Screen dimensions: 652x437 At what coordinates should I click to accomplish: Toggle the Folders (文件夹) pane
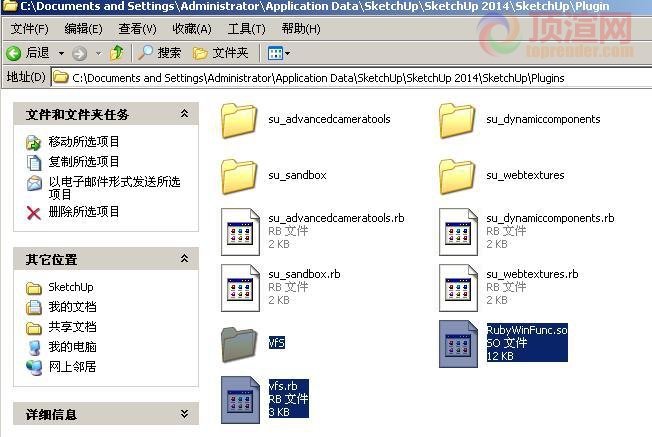coord(220,53)
